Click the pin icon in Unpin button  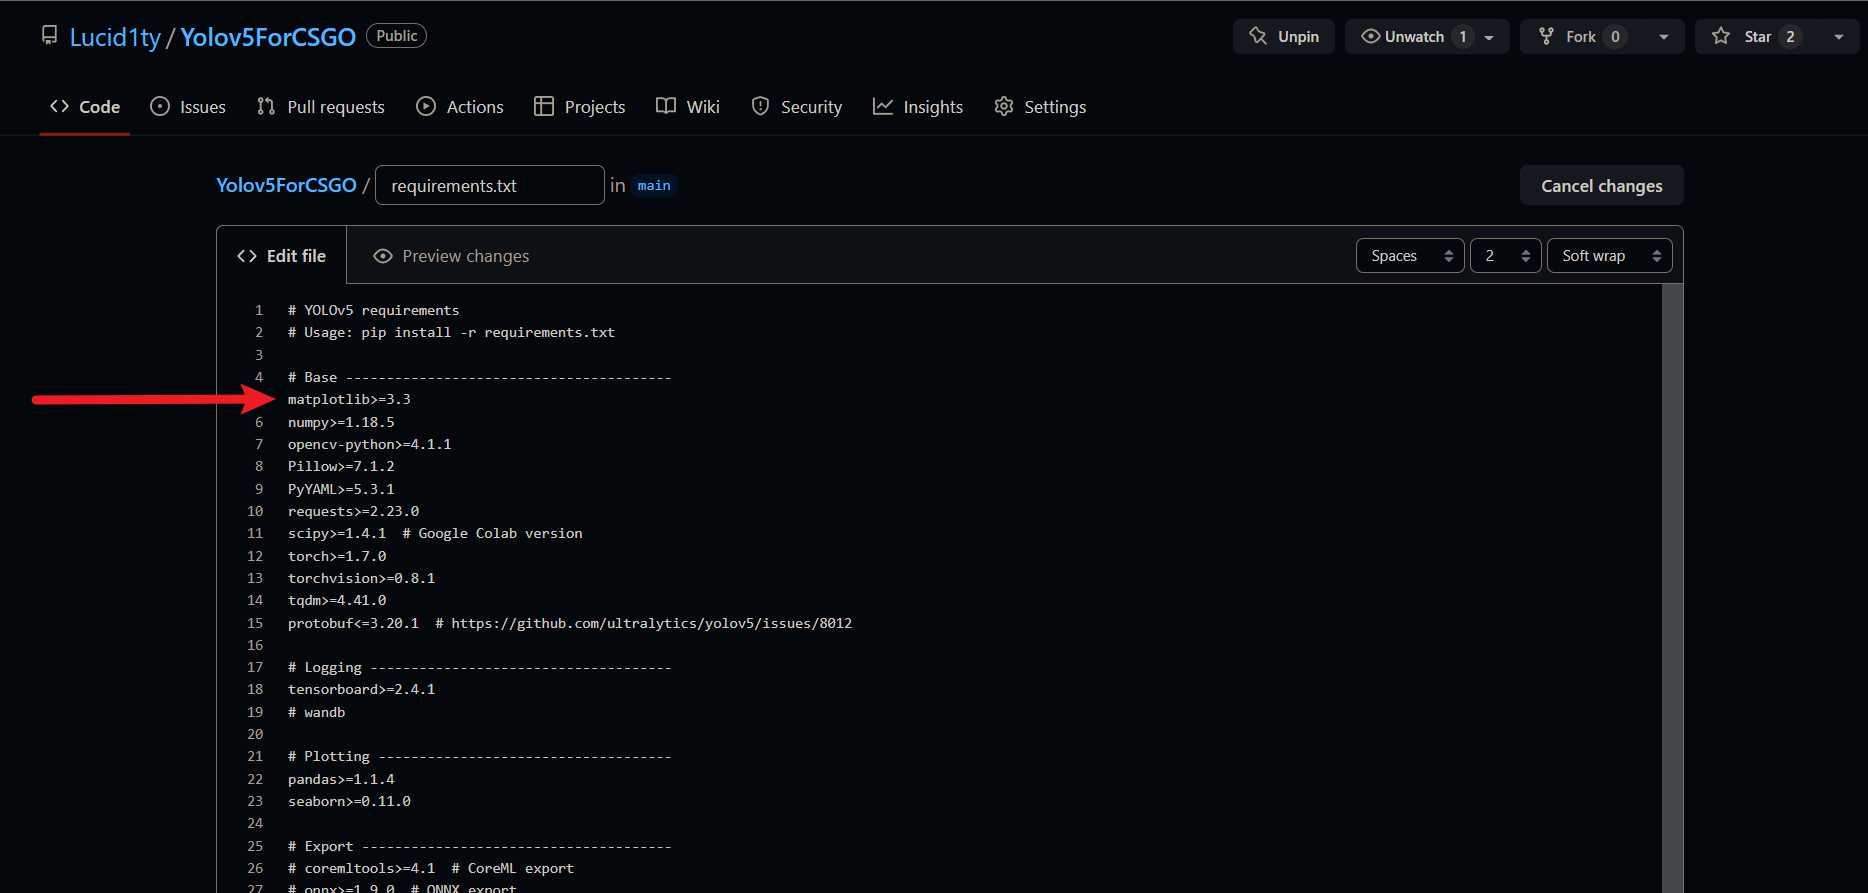tap(1258, 36)
